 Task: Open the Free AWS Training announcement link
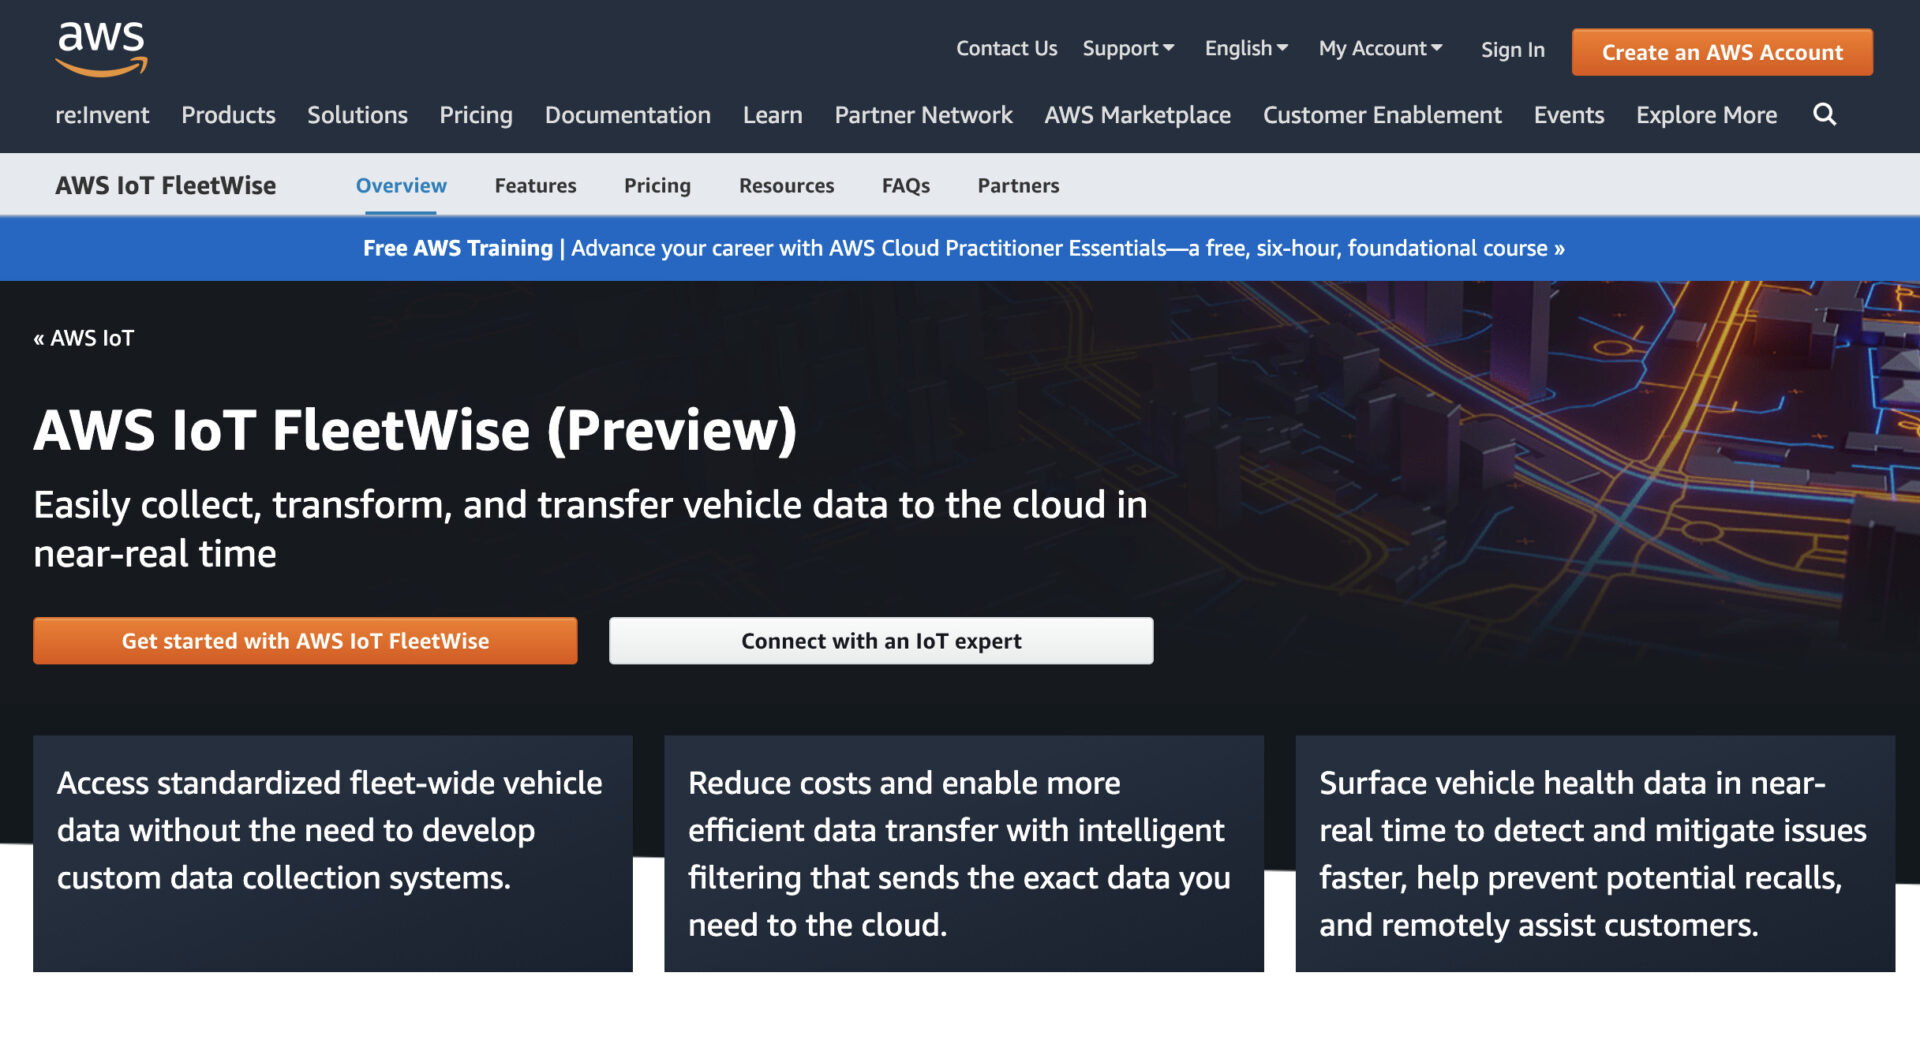click(x=962, y=248)
